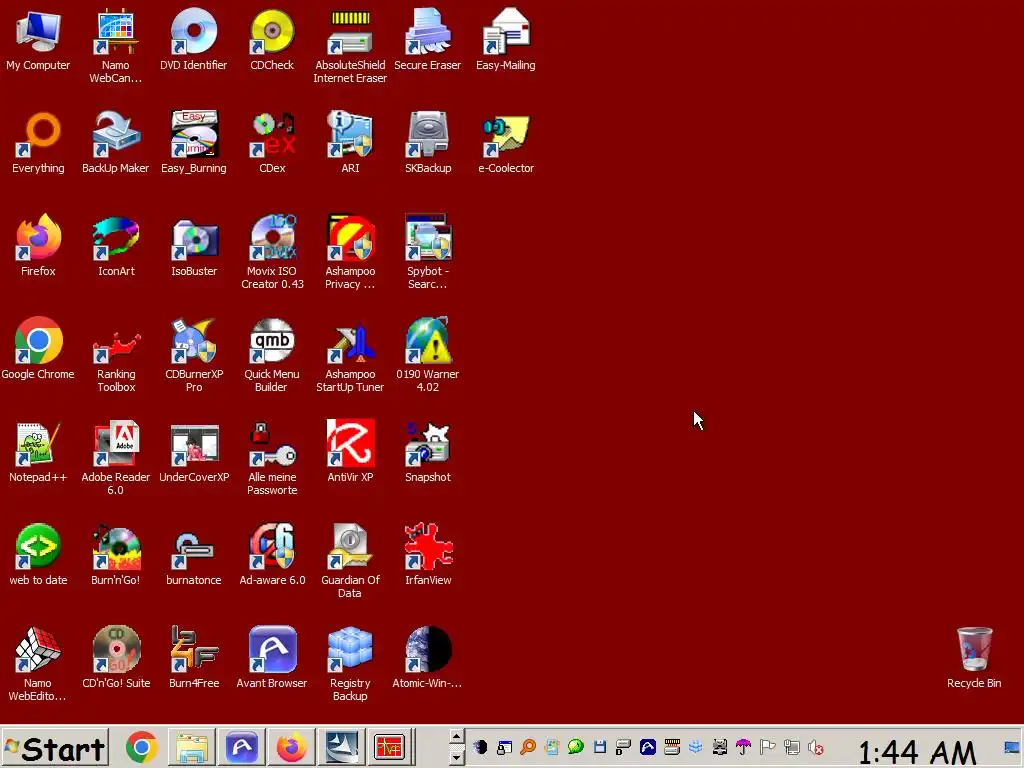Select the e-Coolector shortcut
The height and width of the screenshot is (768, 1024).
click(505, 142)
